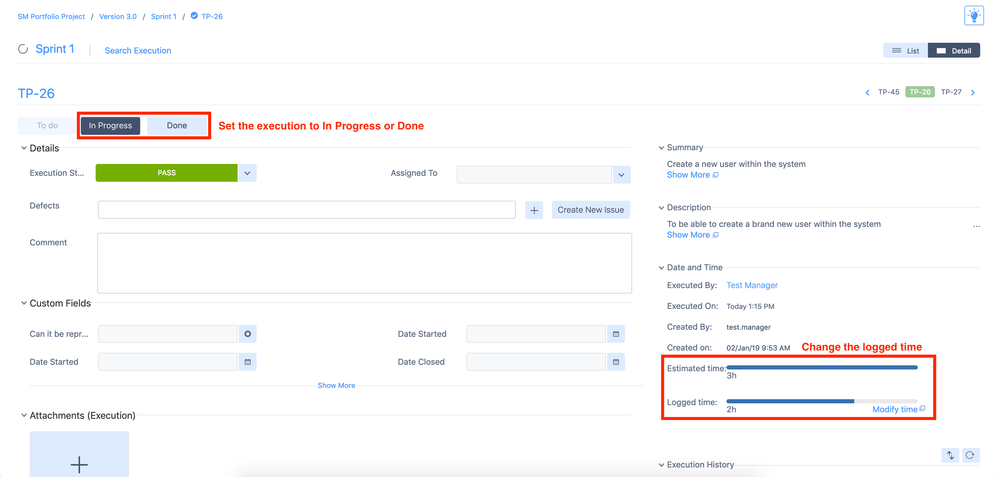This screenshot has height=477, width=998.
Task: Open calendar picker for Date Closed
Action: coord(615,362)
